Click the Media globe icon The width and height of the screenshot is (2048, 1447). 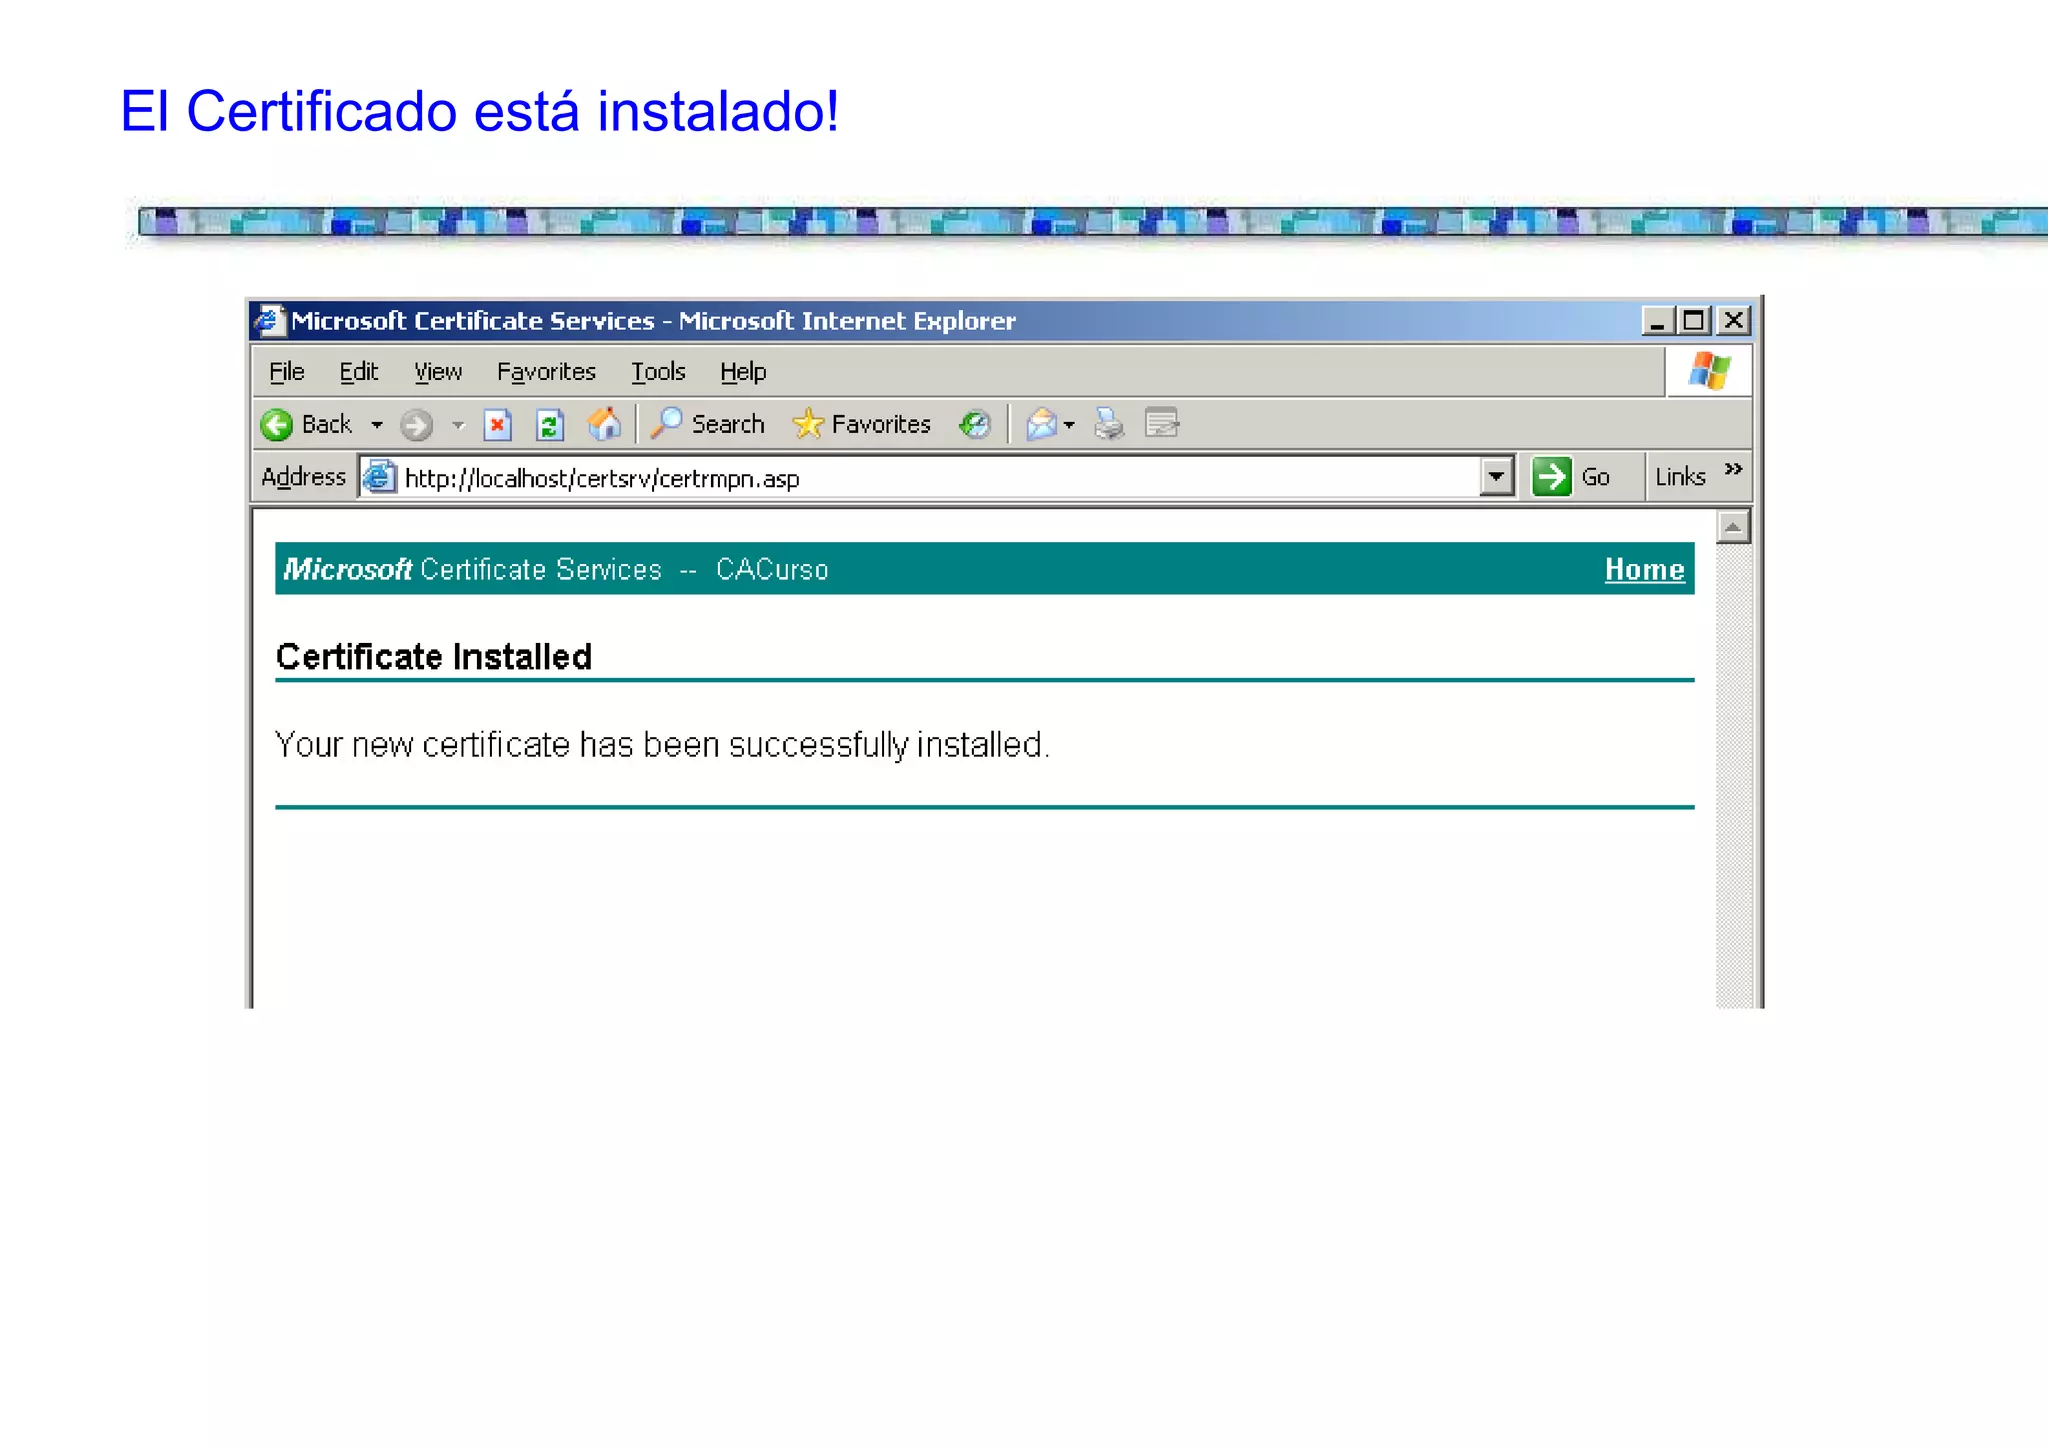point(974,425)
